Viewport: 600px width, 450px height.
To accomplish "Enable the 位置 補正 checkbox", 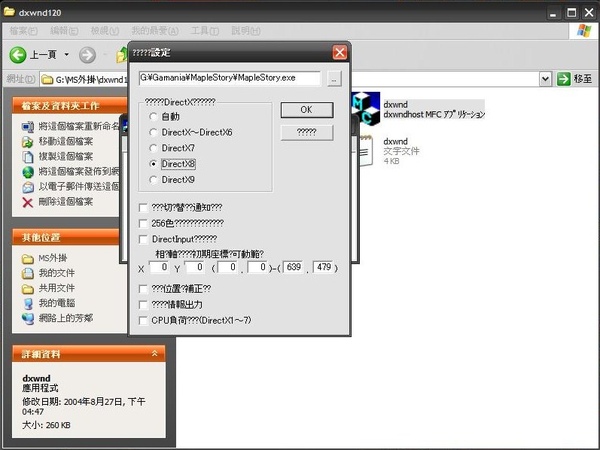I will 143,289.
